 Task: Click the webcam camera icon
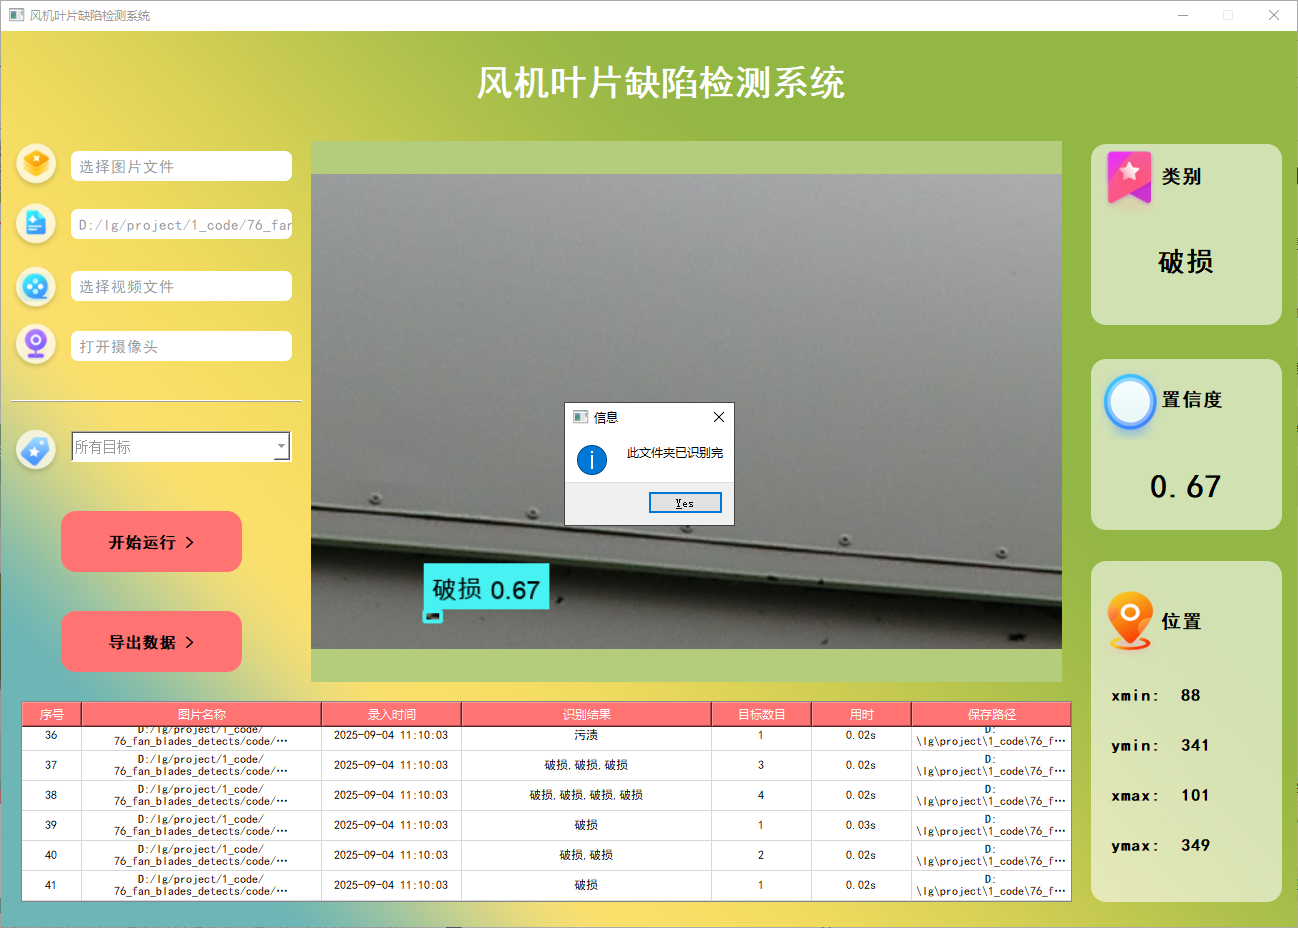tap(36, 344)
